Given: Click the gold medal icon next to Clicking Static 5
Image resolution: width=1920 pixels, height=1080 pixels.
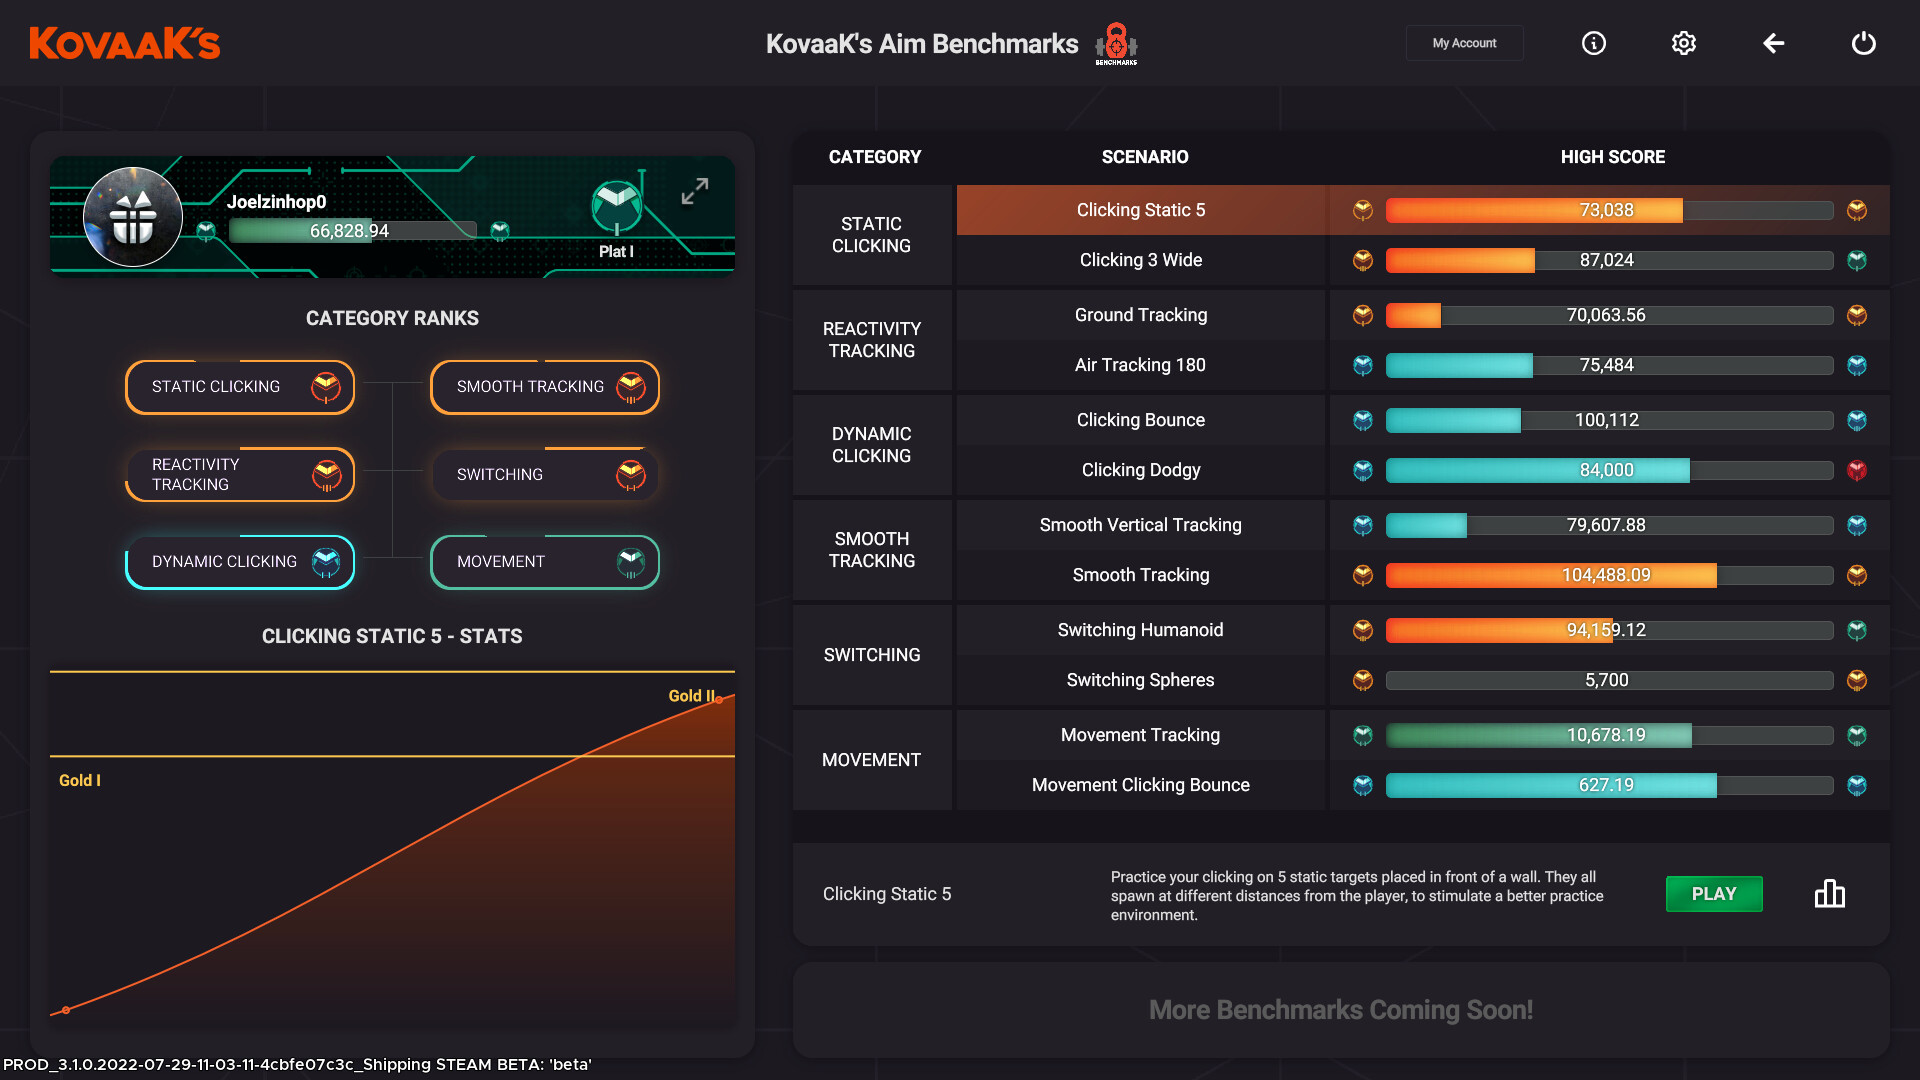Looking at the screenshot, I should (x=1362, y=208).
